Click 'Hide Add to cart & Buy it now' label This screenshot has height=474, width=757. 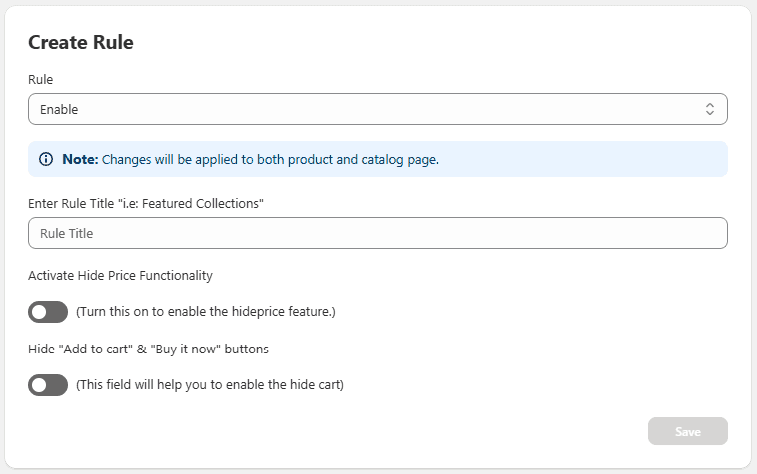(x=148, y=349)
